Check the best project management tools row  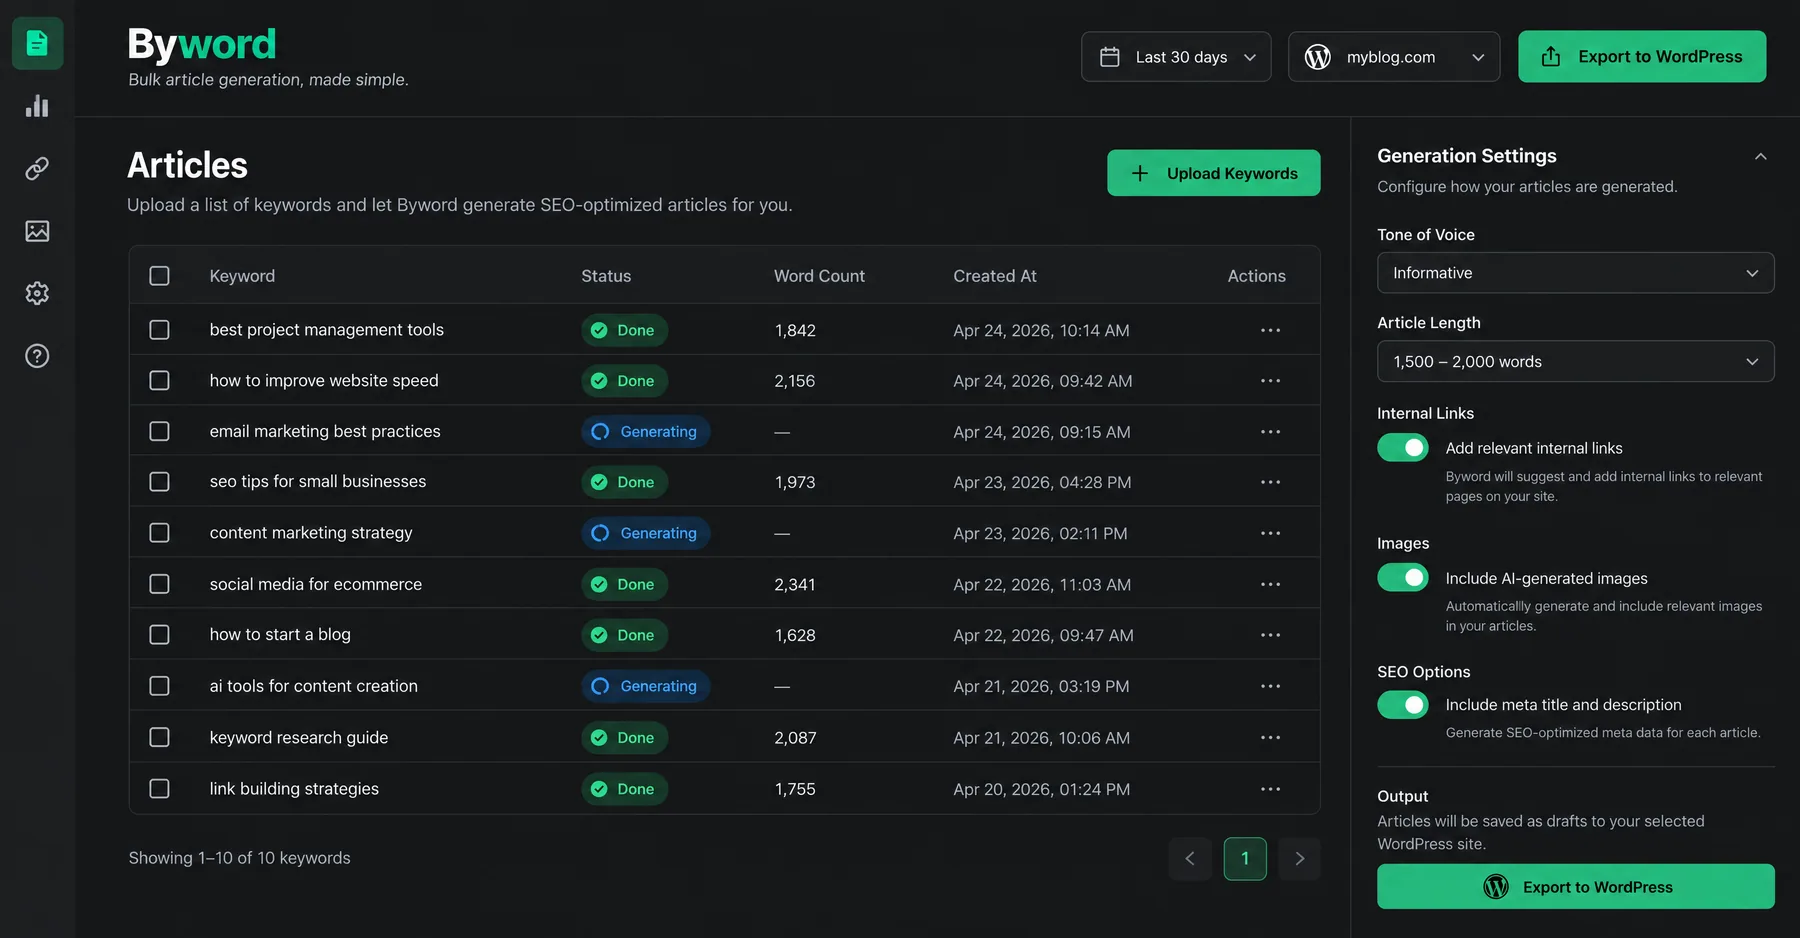(x=159, y=330)
